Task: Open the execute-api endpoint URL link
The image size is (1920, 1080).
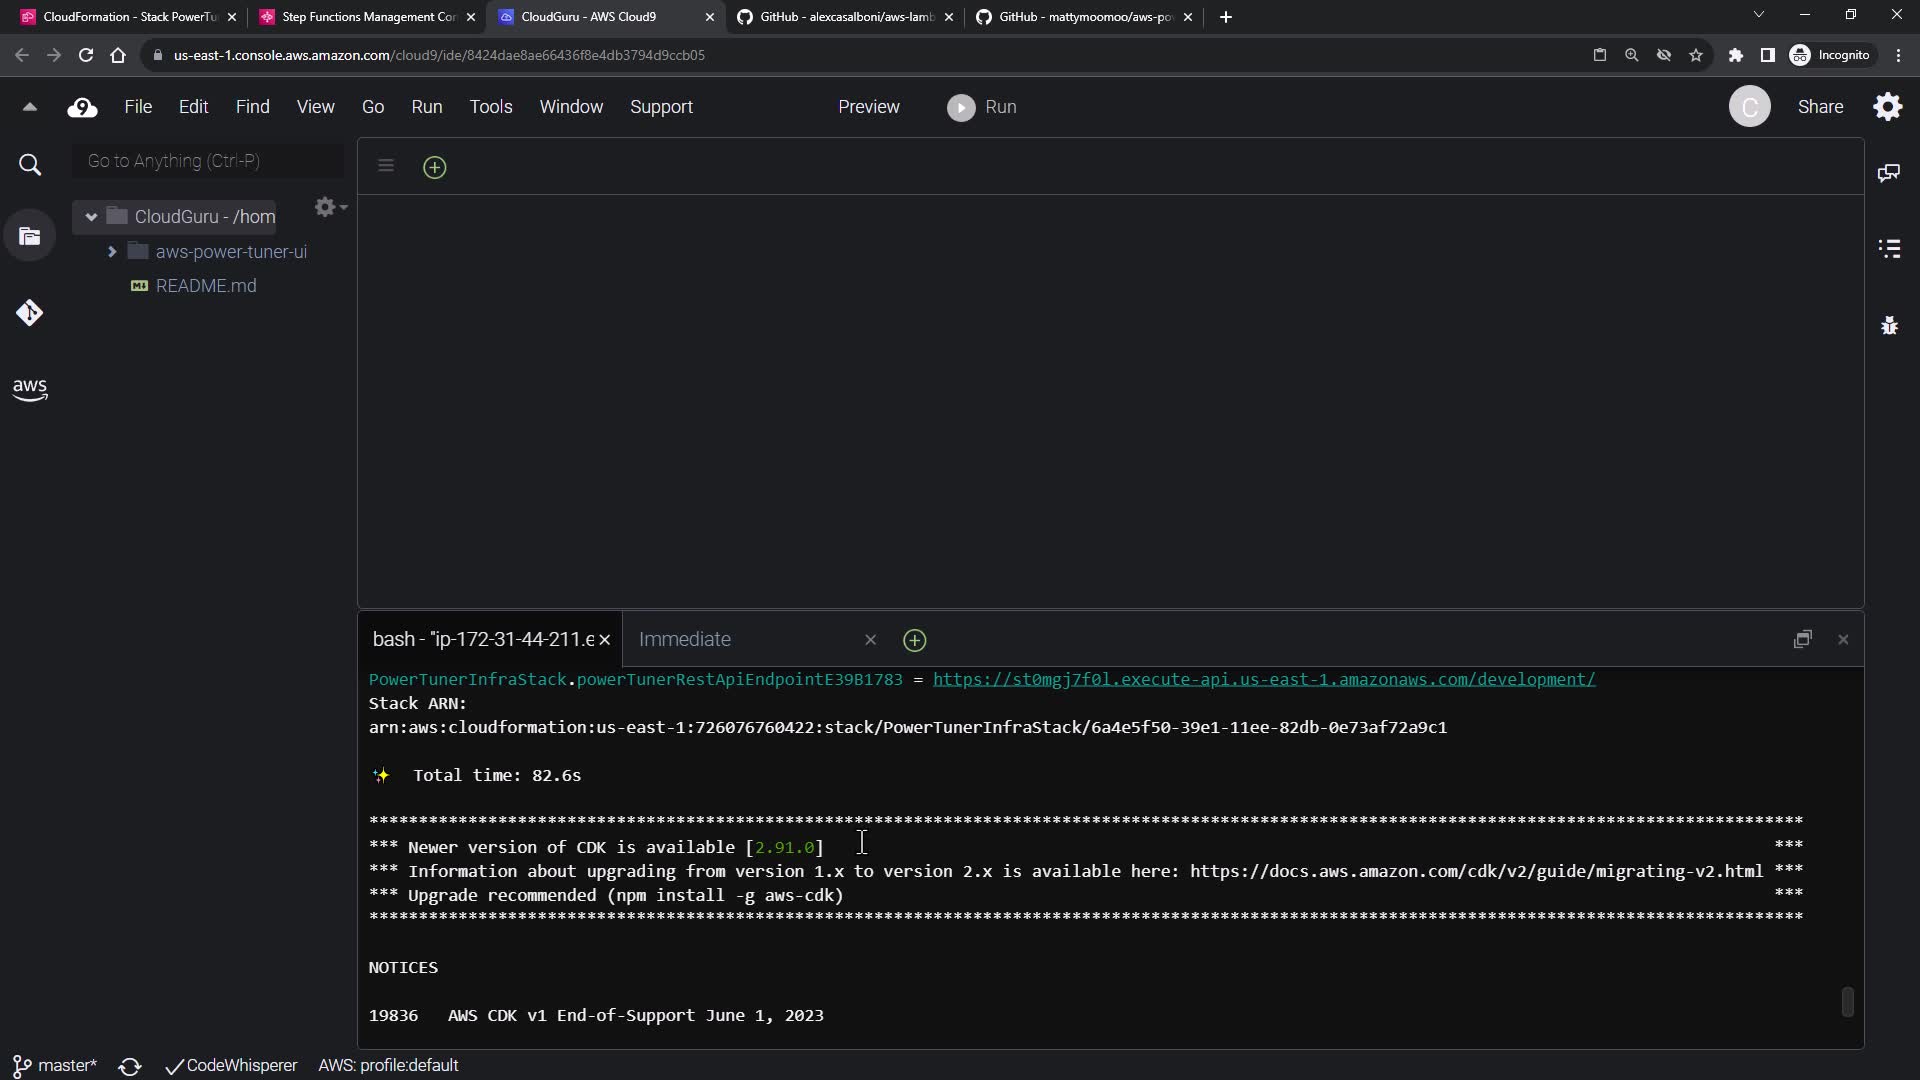Action: pyautogui.click(x=1263, y=679)
